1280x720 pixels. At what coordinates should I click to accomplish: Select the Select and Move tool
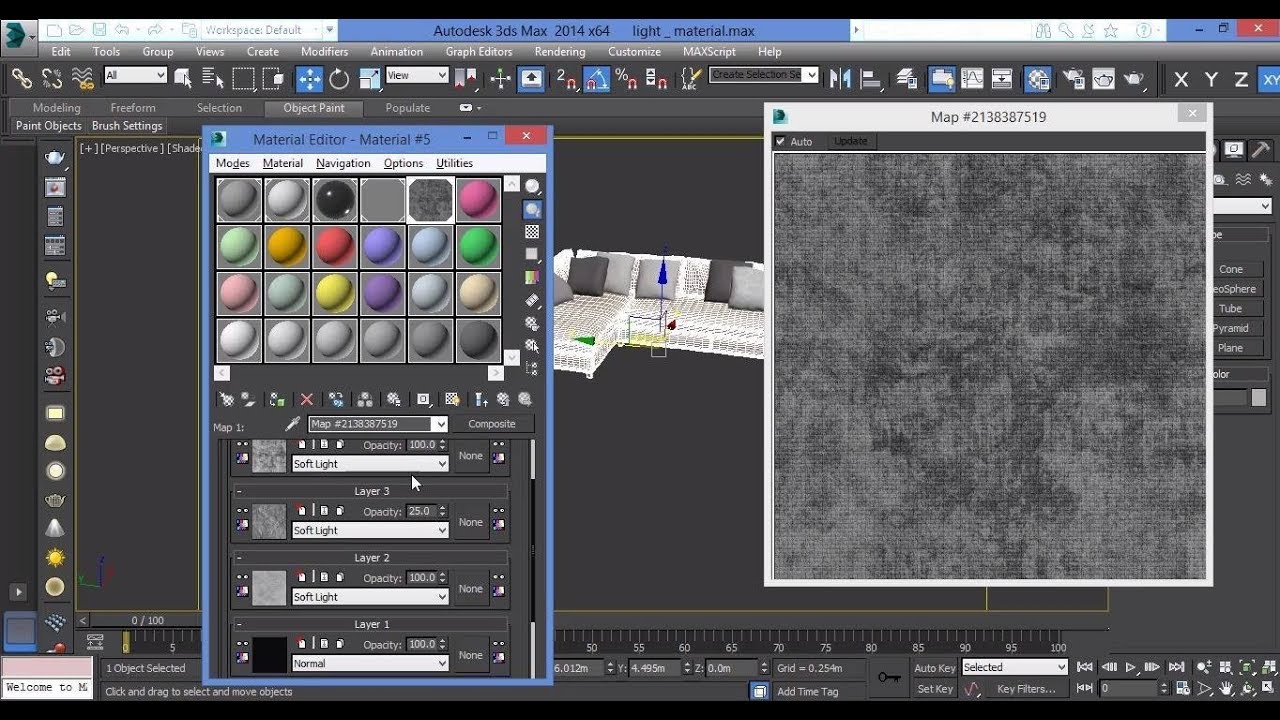point(310,78)
